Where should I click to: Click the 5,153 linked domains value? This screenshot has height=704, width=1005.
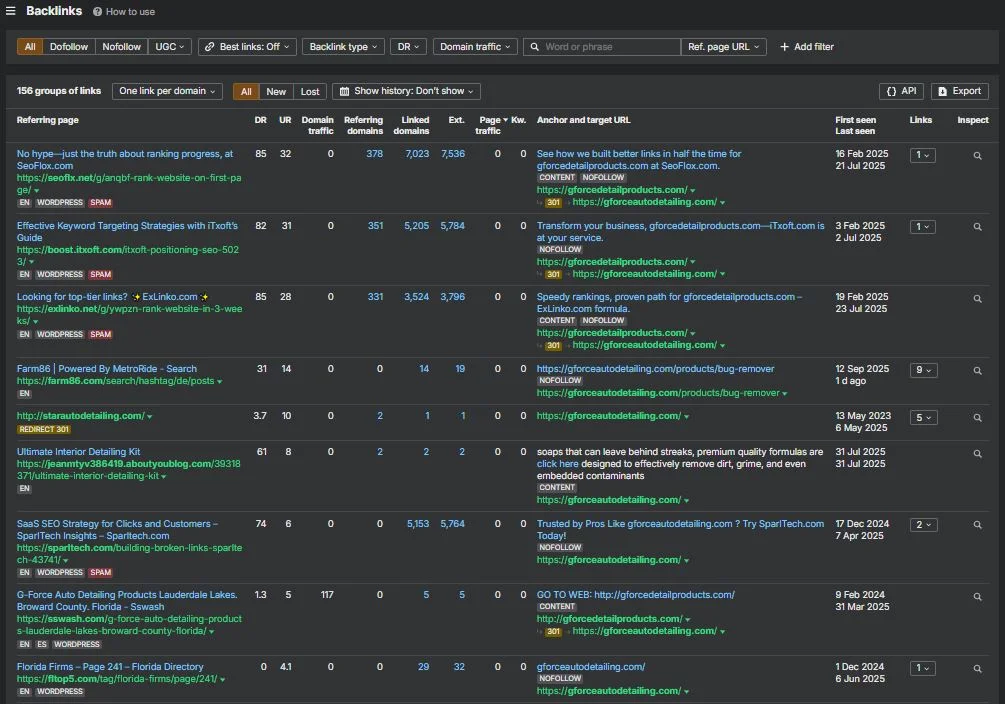pos(418,524)
